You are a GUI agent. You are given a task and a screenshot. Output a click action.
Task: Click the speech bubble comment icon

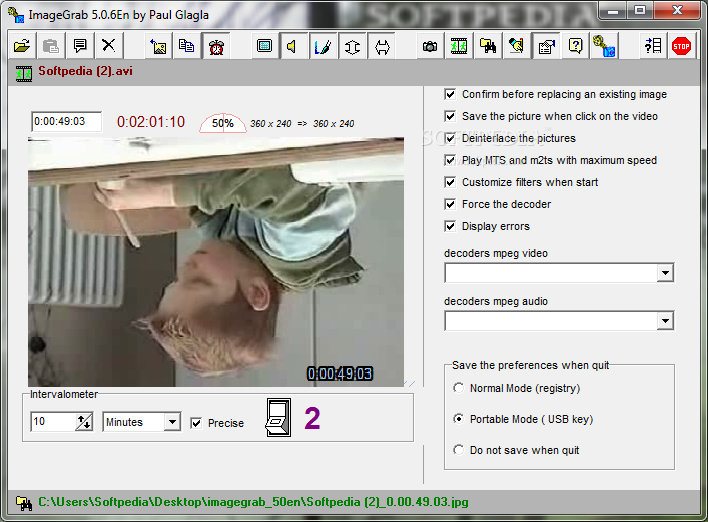tap(80, 46)
